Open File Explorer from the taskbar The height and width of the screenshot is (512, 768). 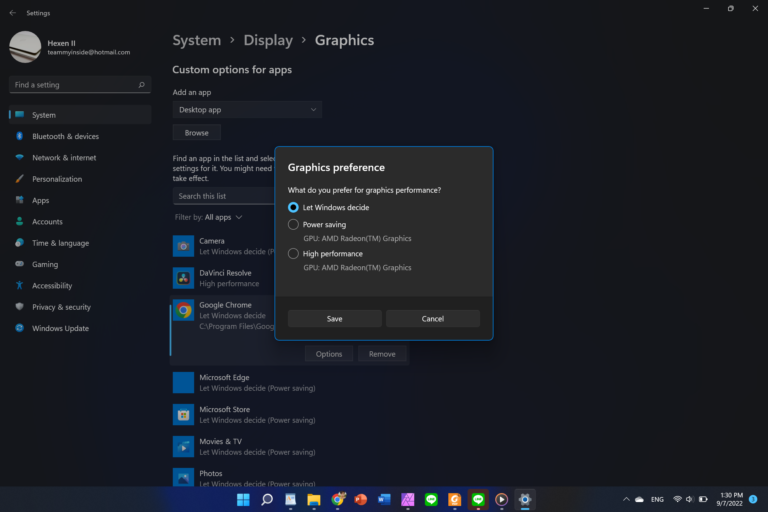pyautogui.click(x=314, y=499)
